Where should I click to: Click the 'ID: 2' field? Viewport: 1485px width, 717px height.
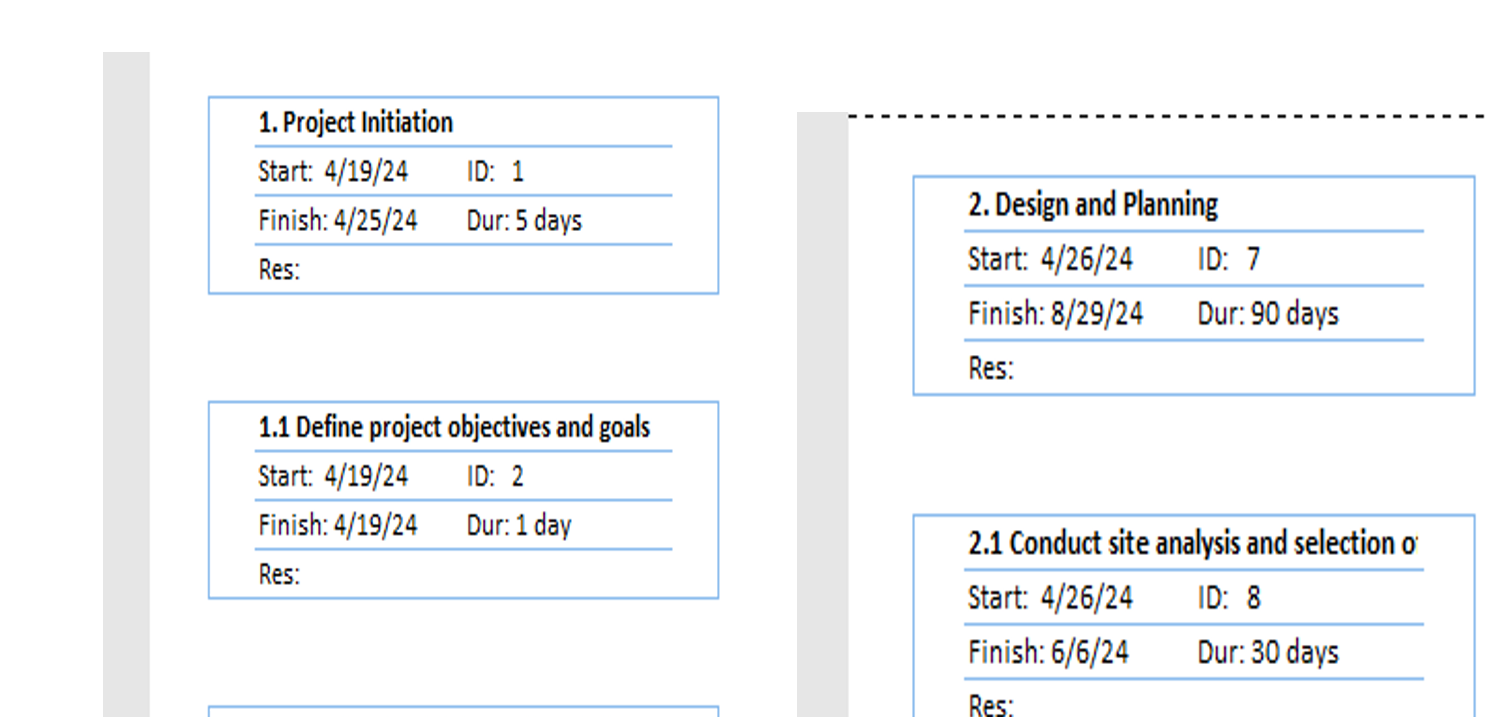495,476
